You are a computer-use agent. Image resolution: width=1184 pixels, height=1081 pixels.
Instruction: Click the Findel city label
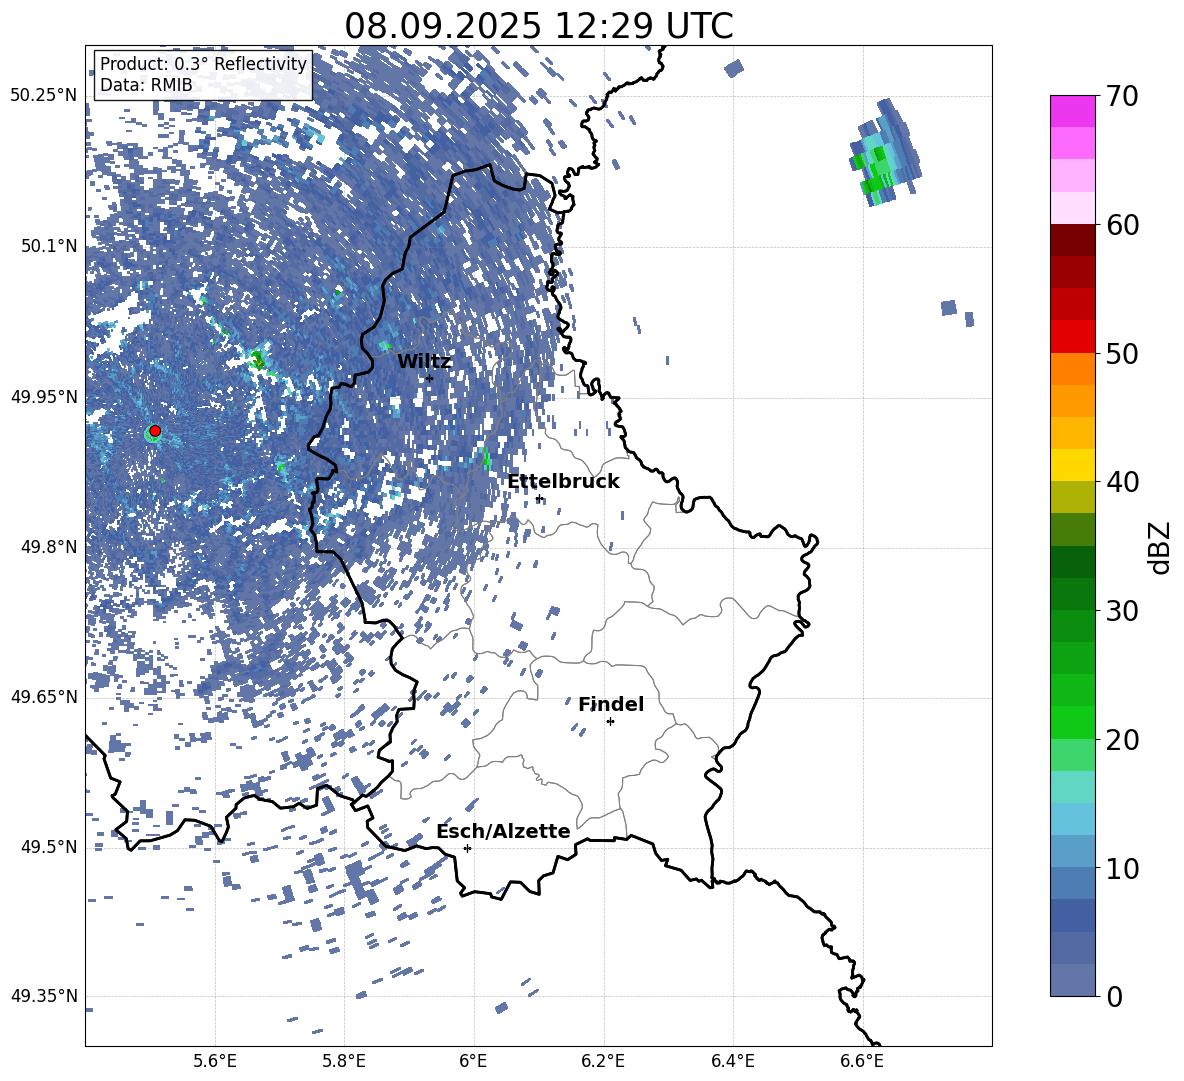611,704
